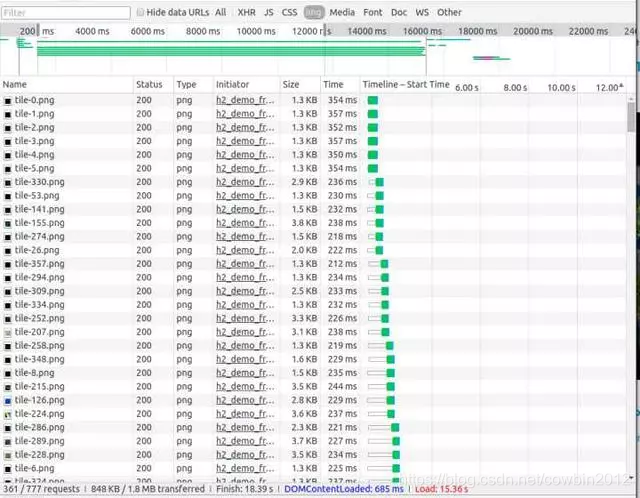Click the Load: 15.36 s status text
The height and width of the screenshot is (498, 640).
441,489
